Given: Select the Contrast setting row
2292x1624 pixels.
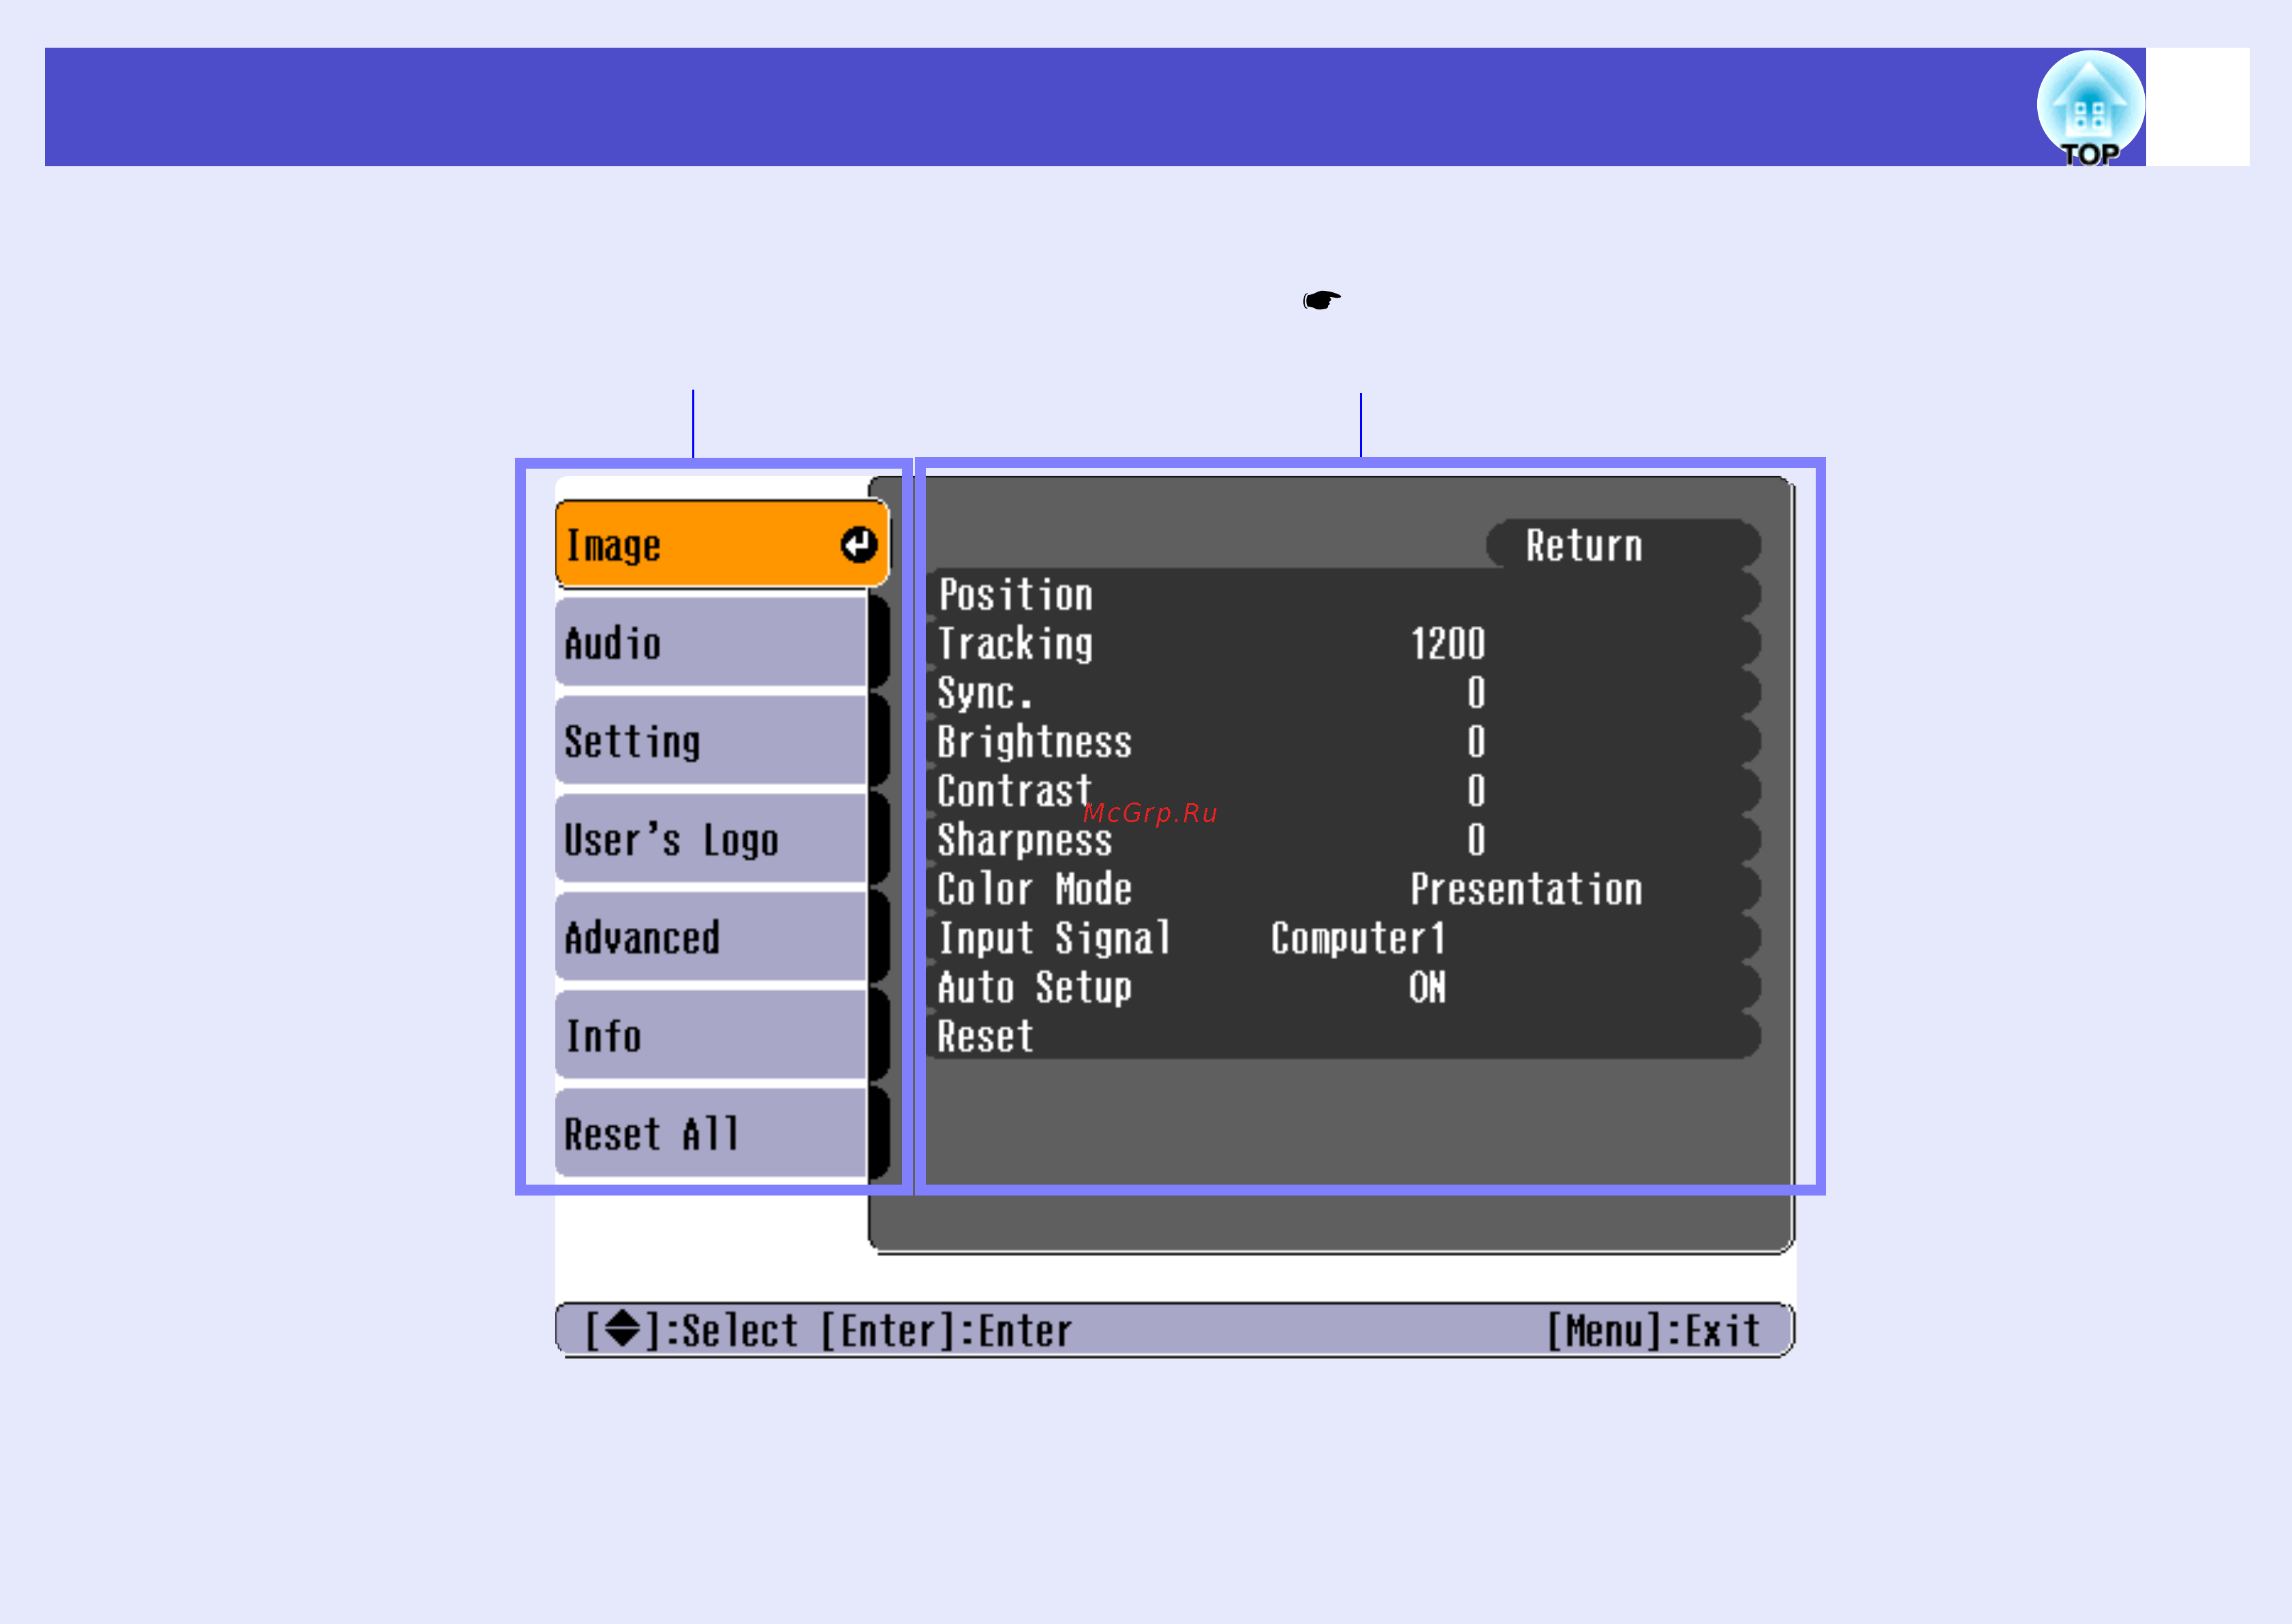Looking at the screenshot, I should [1343, 791].
